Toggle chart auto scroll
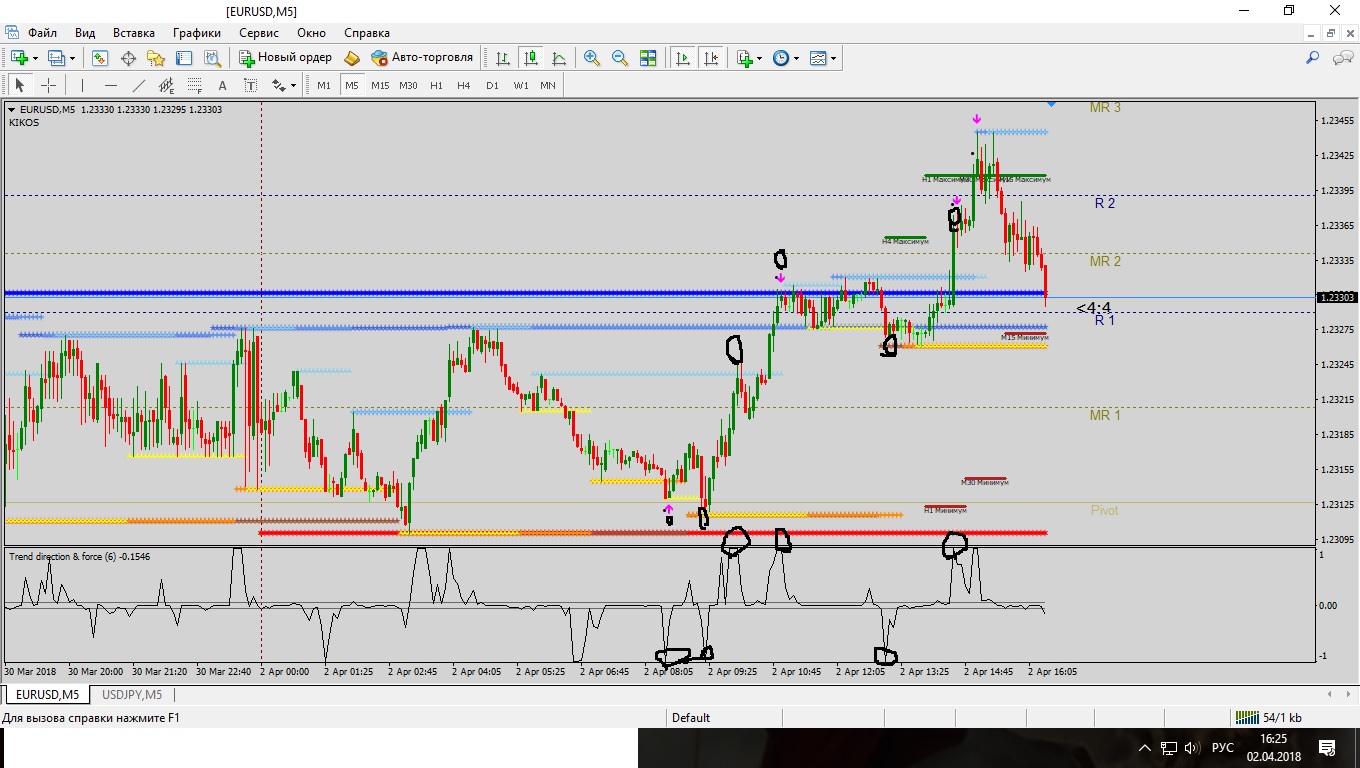Screen dimensions: 1360x768 [x=683, y=58]
